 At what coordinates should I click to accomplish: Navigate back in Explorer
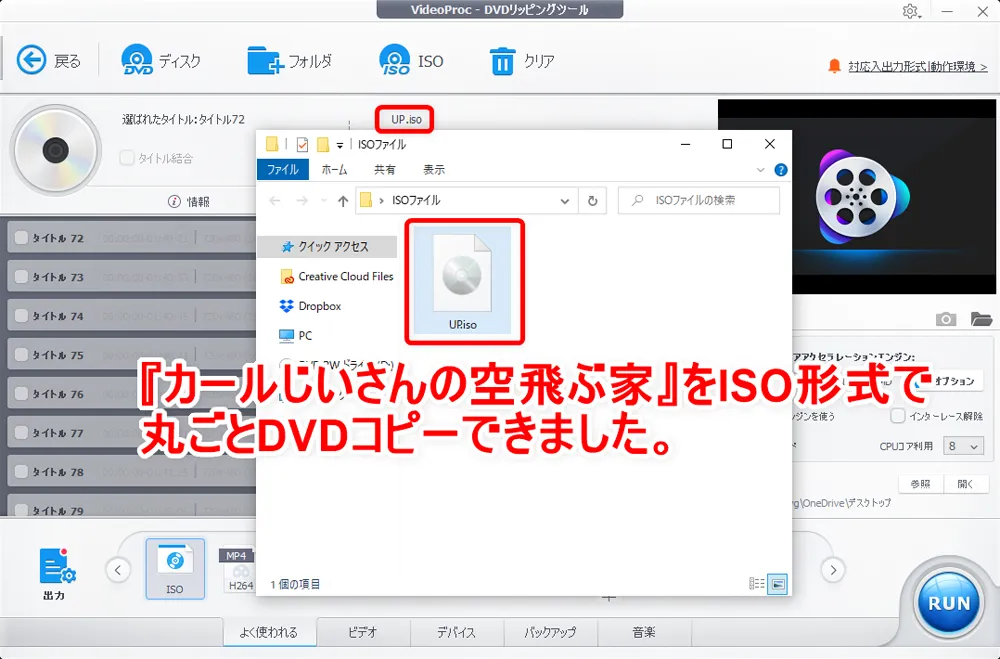coord(275,201)
